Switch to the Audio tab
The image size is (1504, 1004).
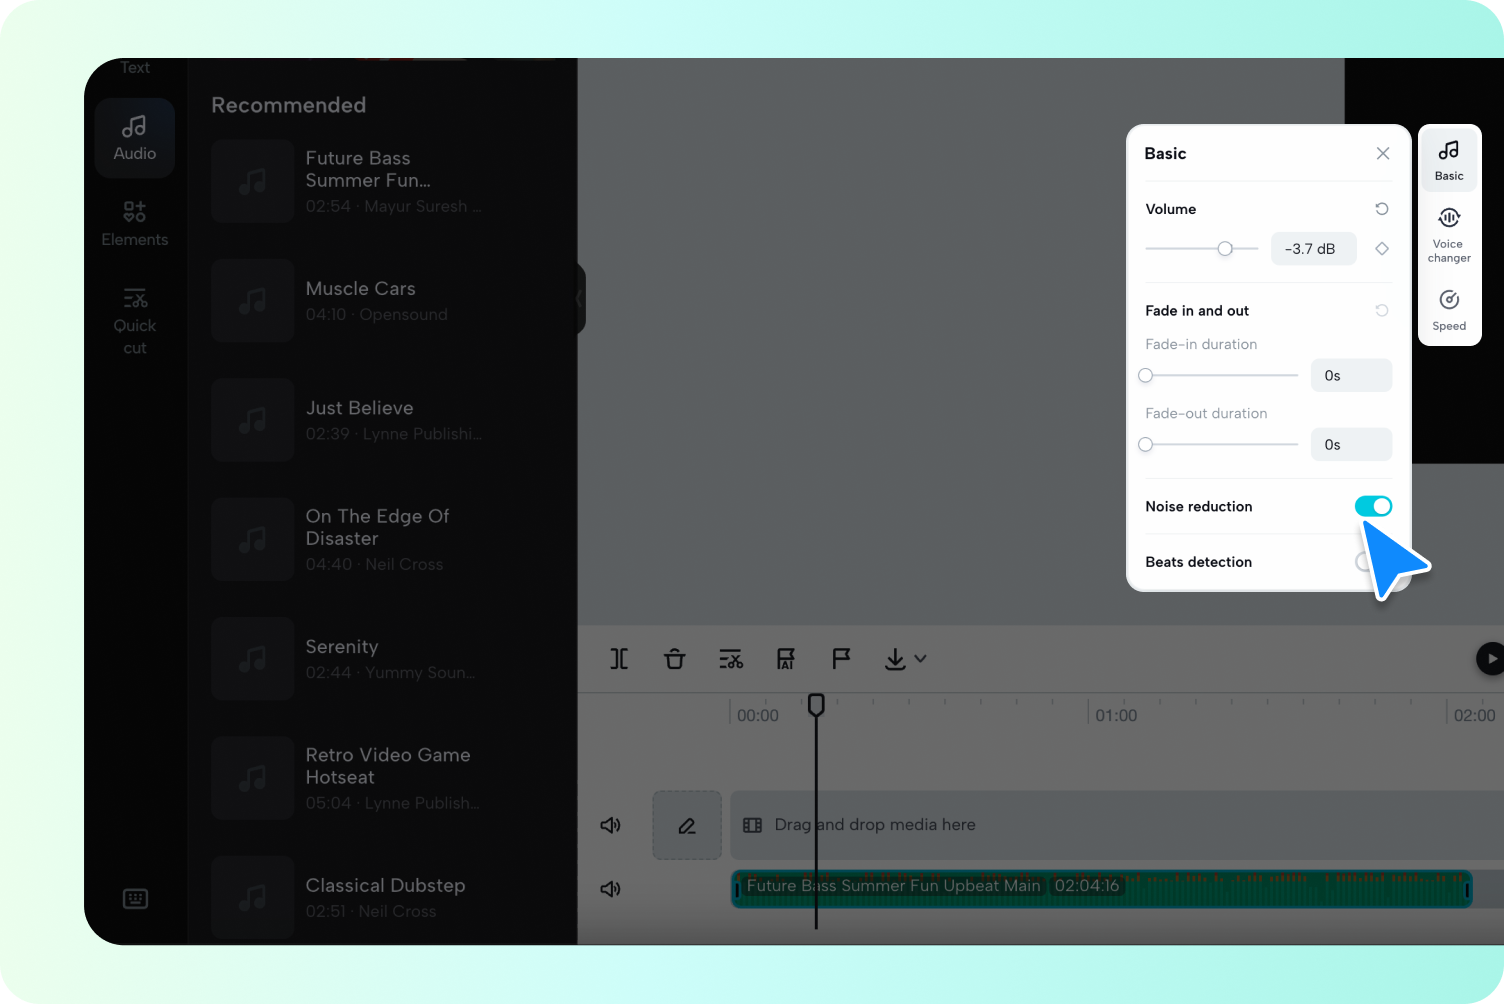[x=135, y=138]
